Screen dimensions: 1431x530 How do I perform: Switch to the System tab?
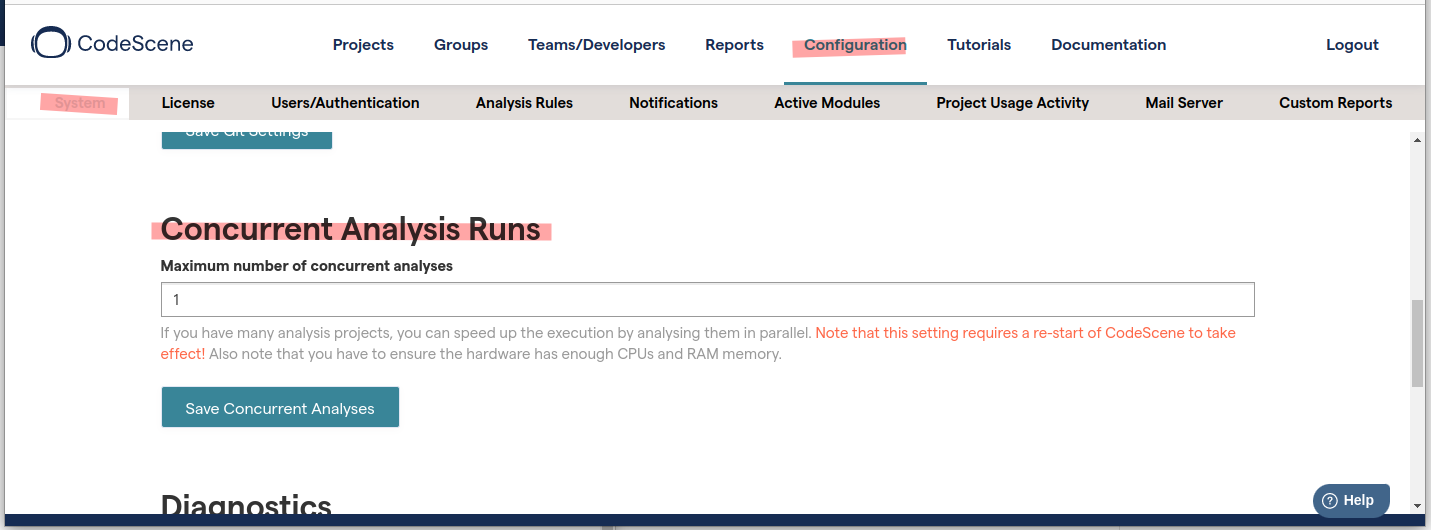(80, 103)
